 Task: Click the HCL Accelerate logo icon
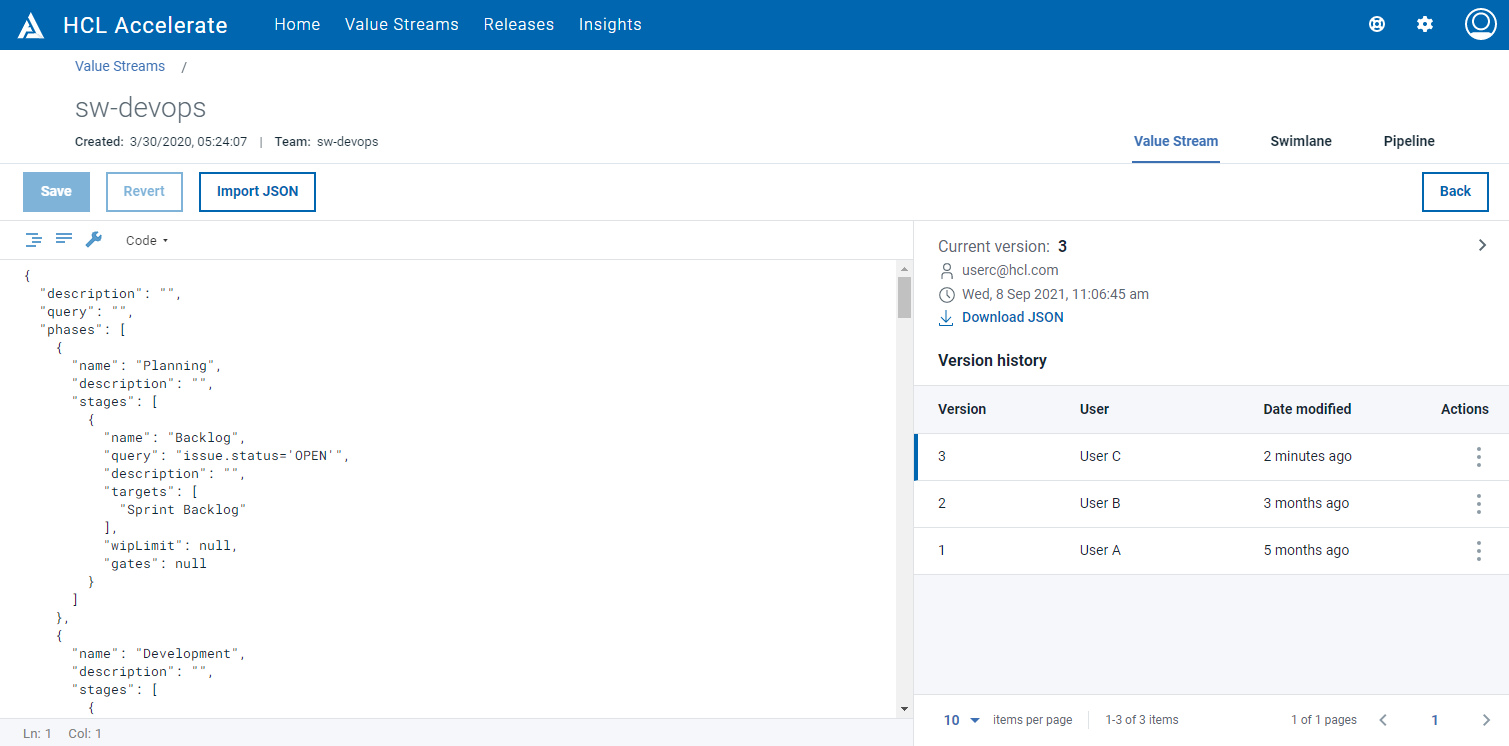[x=31, y=25]
